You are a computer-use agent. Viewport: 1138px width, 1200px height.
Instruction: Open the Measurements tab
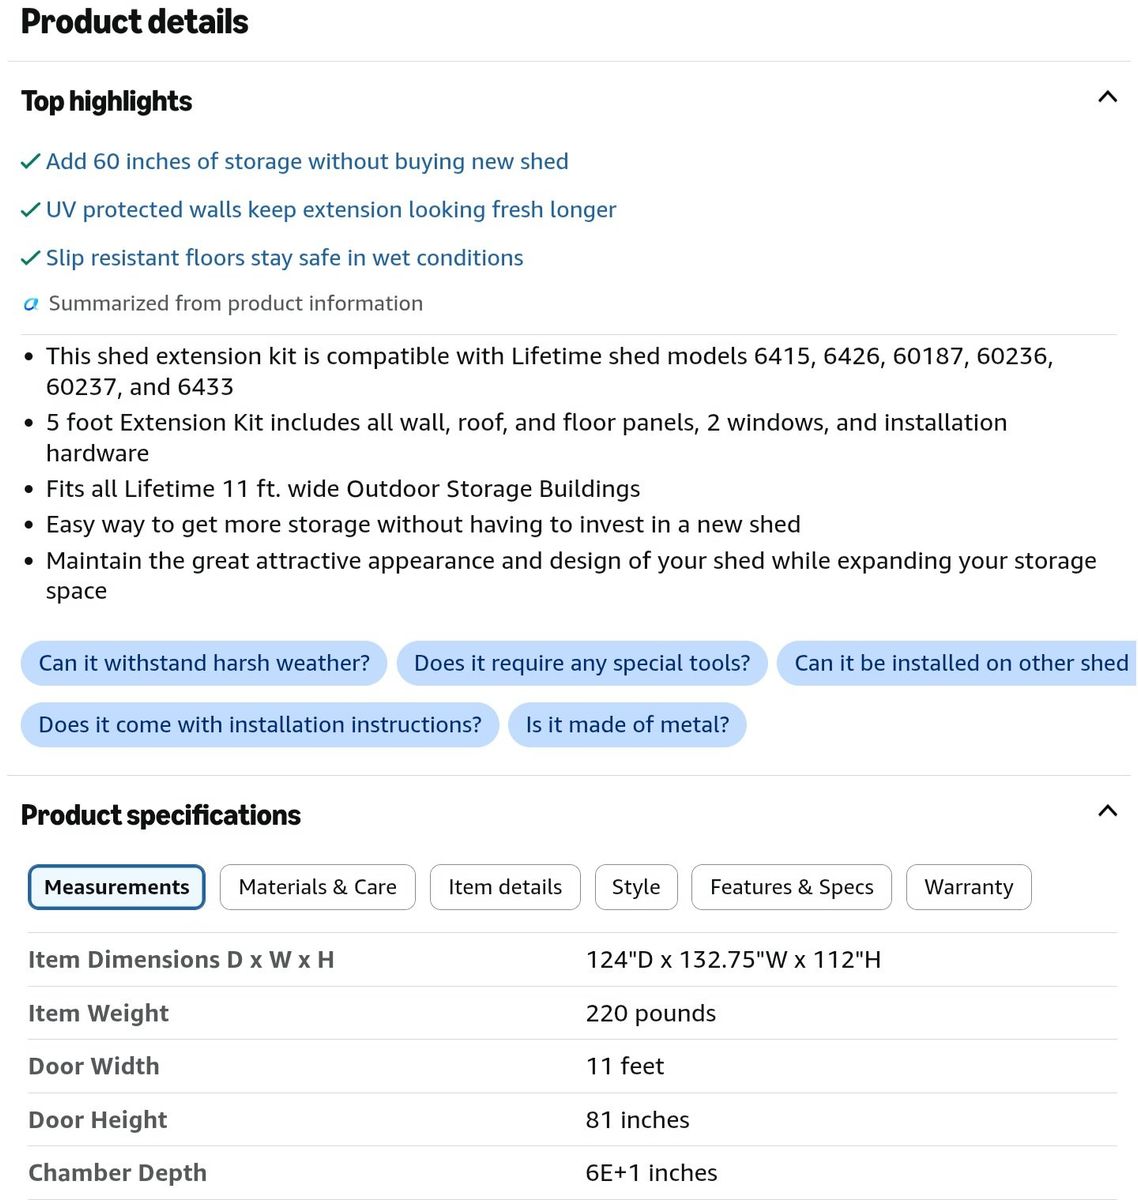tap(116, 887)
